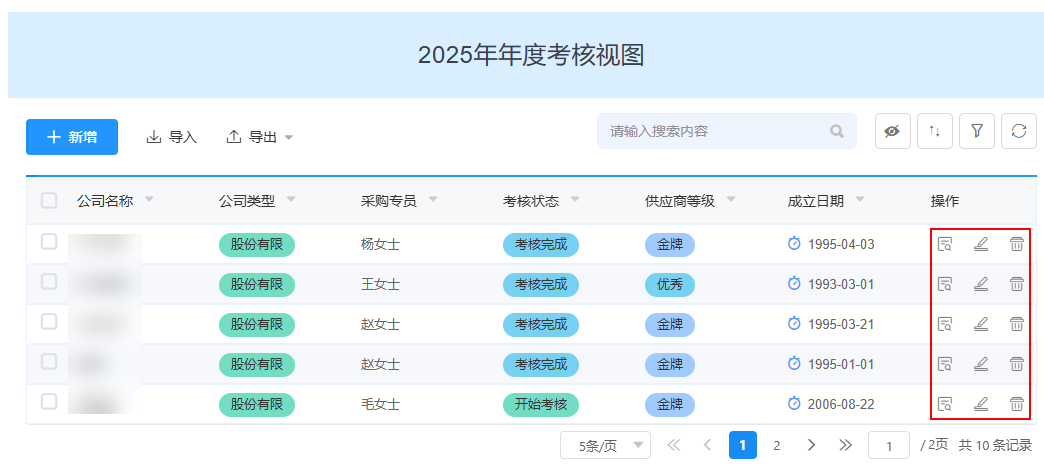This screenshot has height=469, width=1044.
Task: Toggle the hidden-columns eye icon
Action: pyautogui.click(x=892, y=131)
